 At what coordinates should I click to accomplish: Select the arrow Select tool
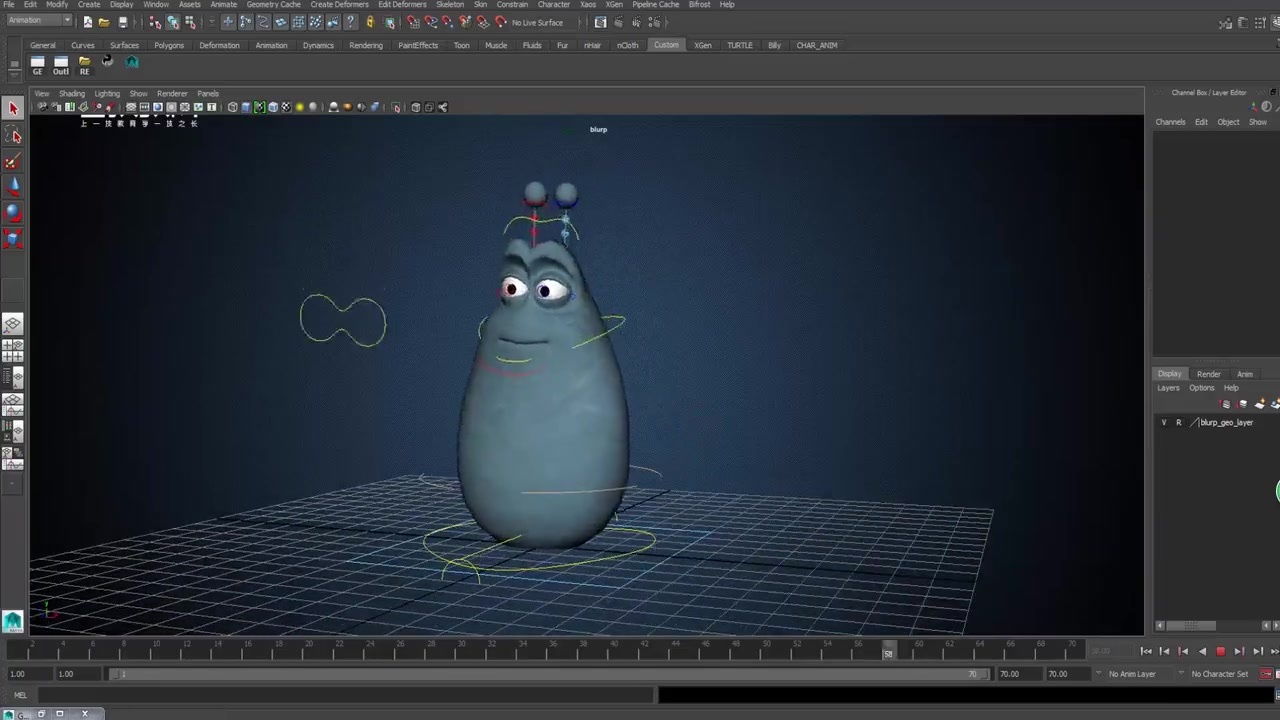[14, 108]
